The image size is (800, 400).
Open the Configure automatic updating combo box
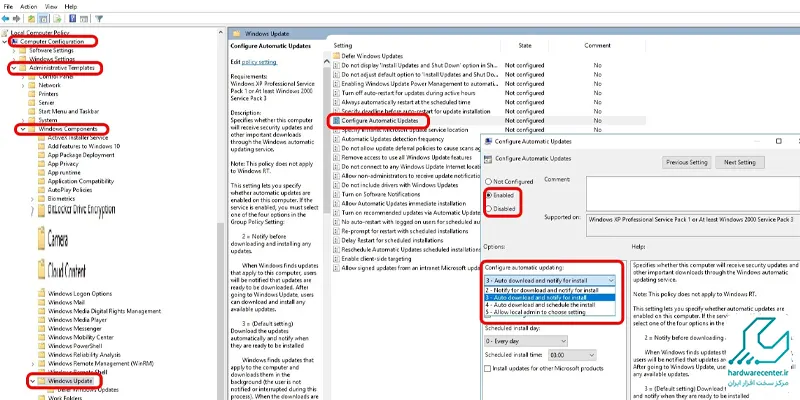click(x=550, y=281)
